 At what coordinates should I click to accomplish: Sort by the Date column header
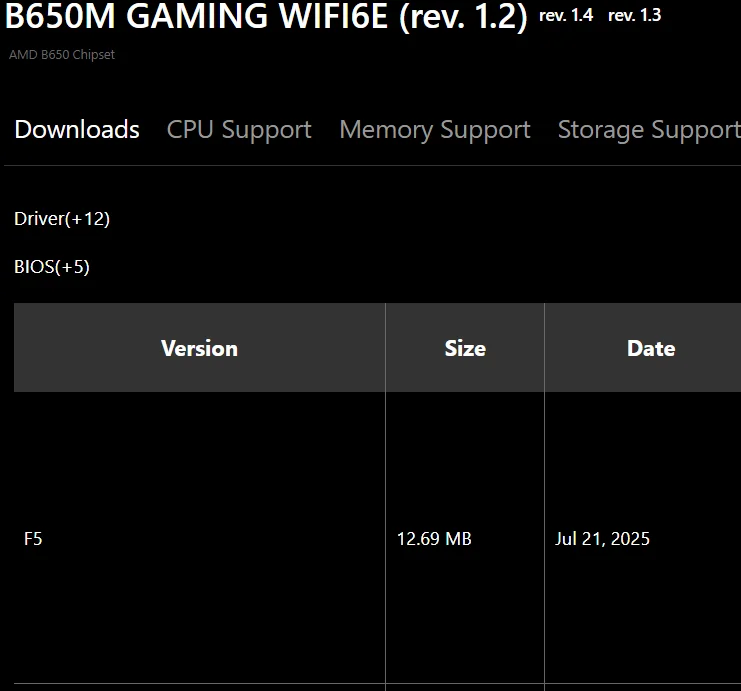tap(651, 348)
